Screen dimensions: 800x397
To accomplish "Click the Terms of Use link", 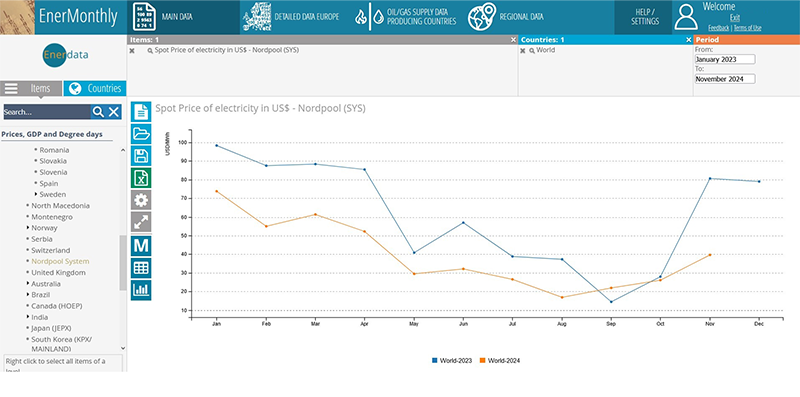I will pos(747,28).
